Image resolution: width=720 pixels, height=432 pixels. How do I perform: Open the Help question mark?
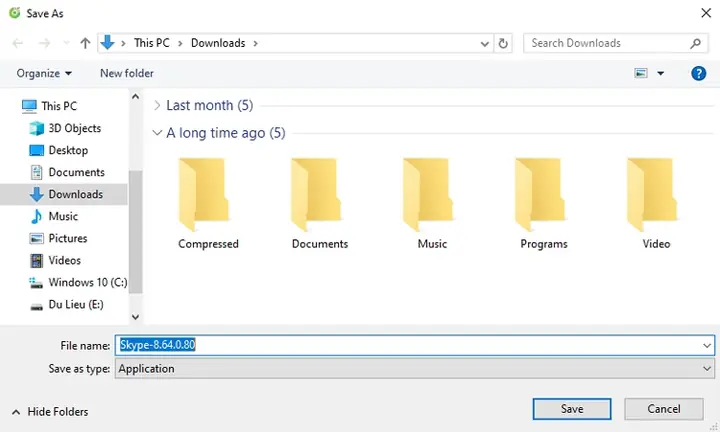698,73
